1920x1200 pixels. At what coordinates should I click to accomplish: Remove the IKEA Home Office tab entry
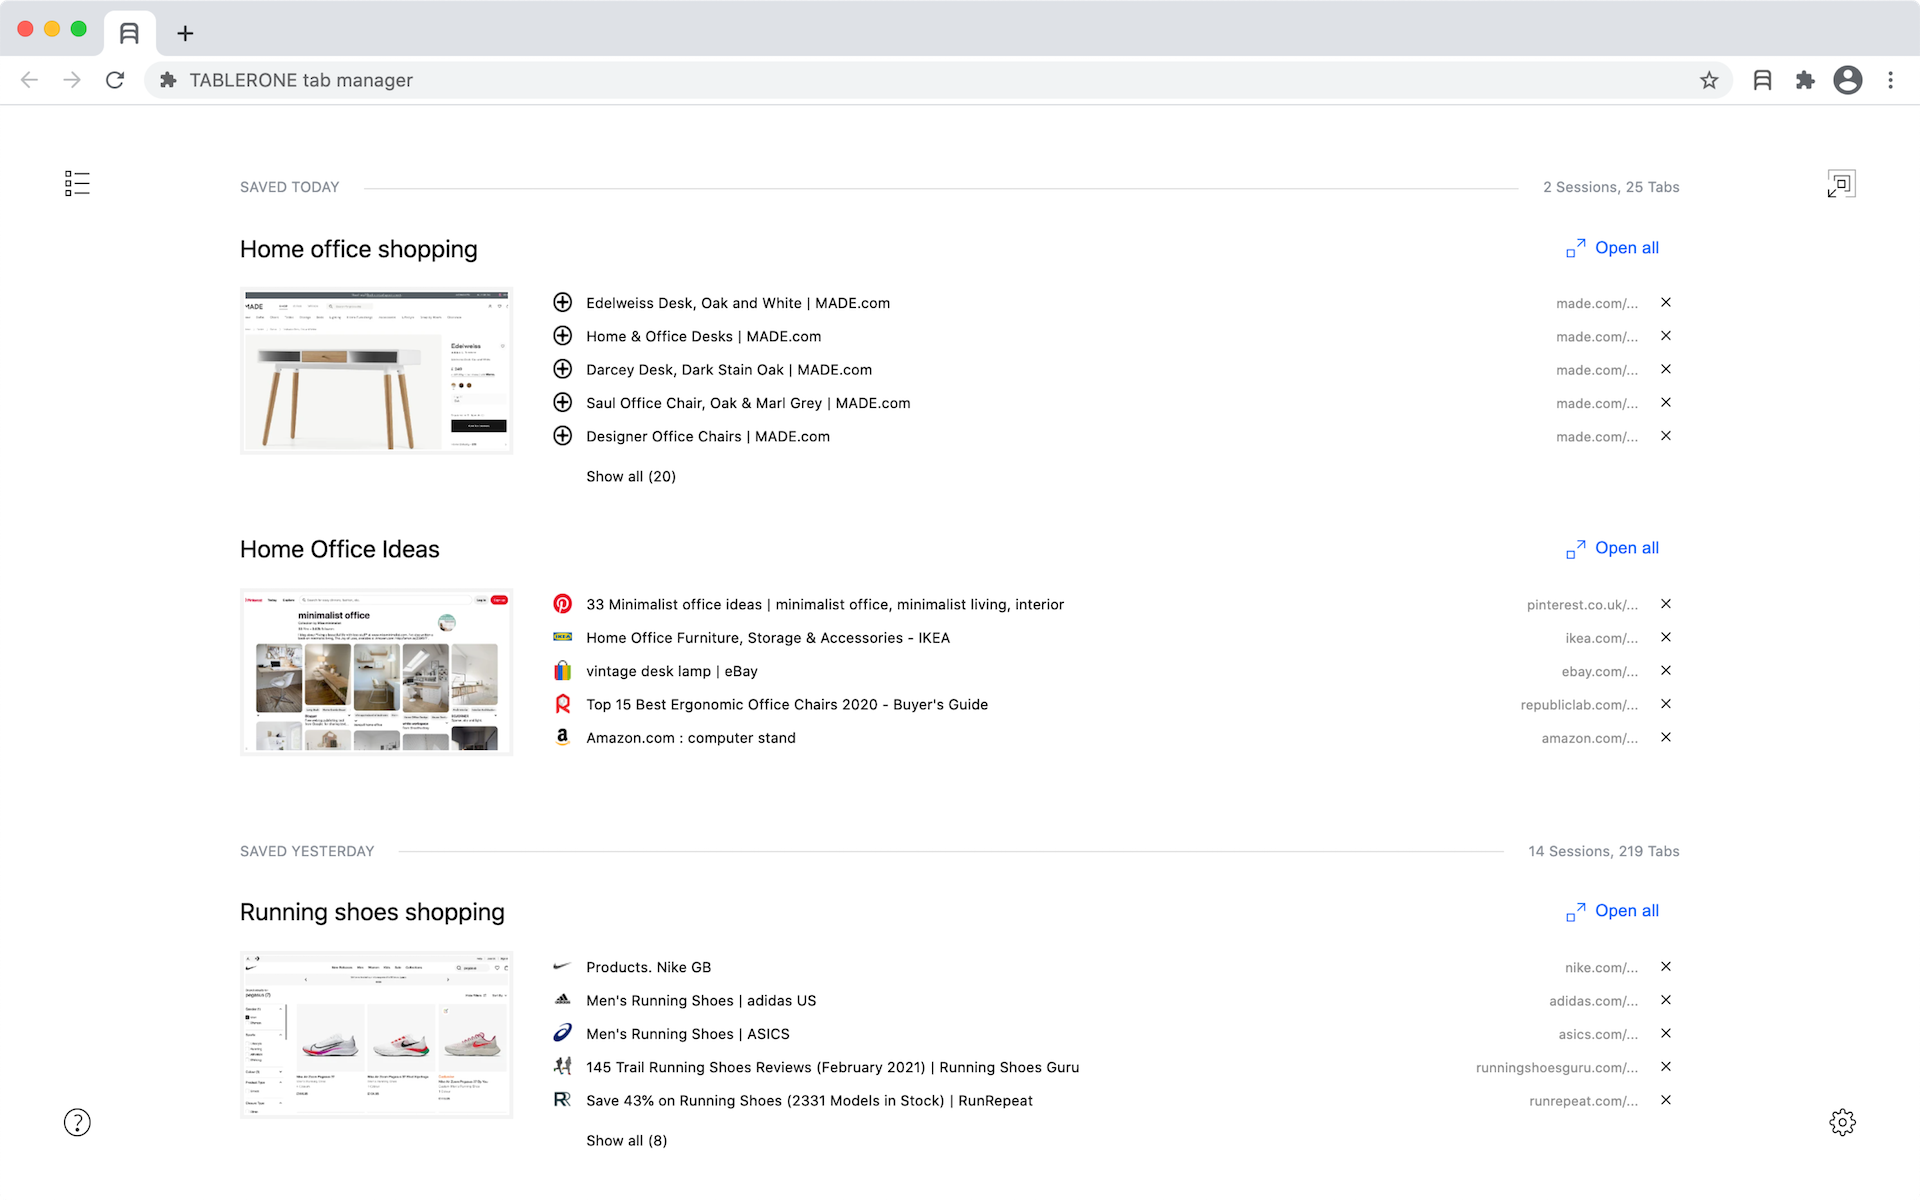(1666, 637)
